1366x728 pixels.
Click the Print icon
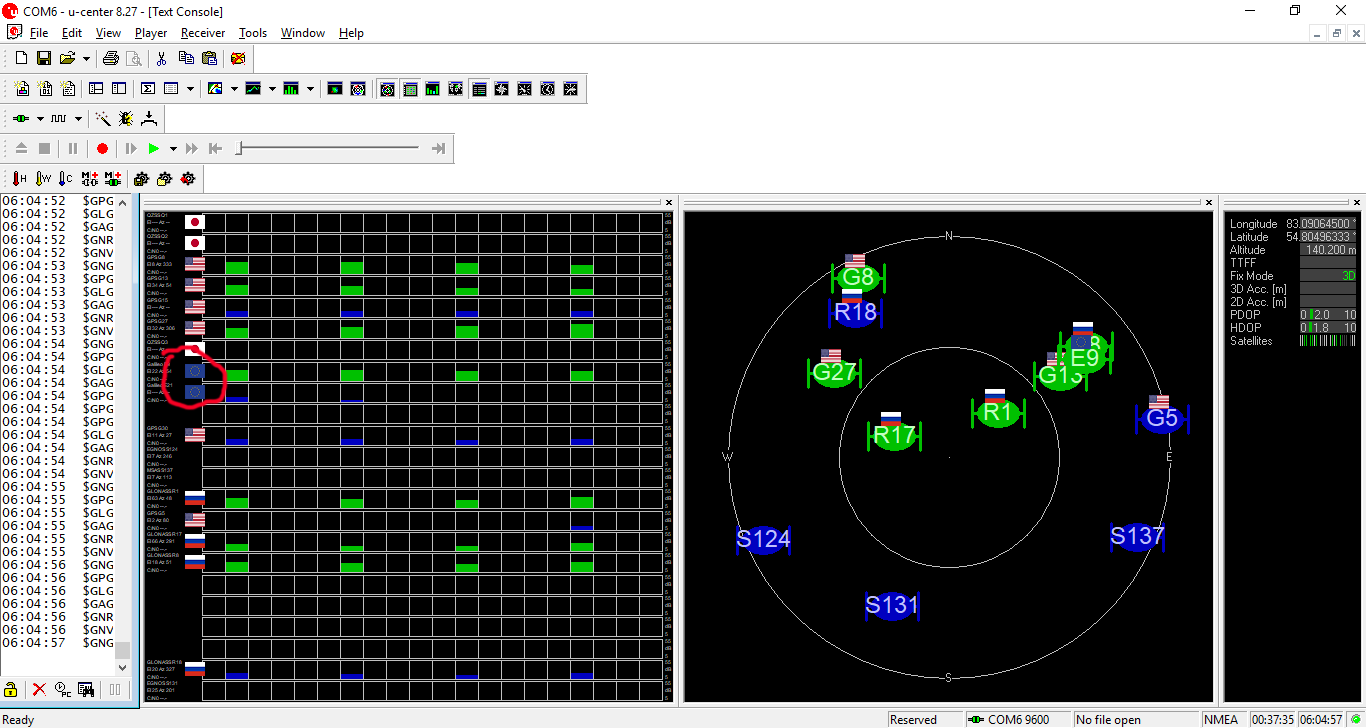coord(111,59)
